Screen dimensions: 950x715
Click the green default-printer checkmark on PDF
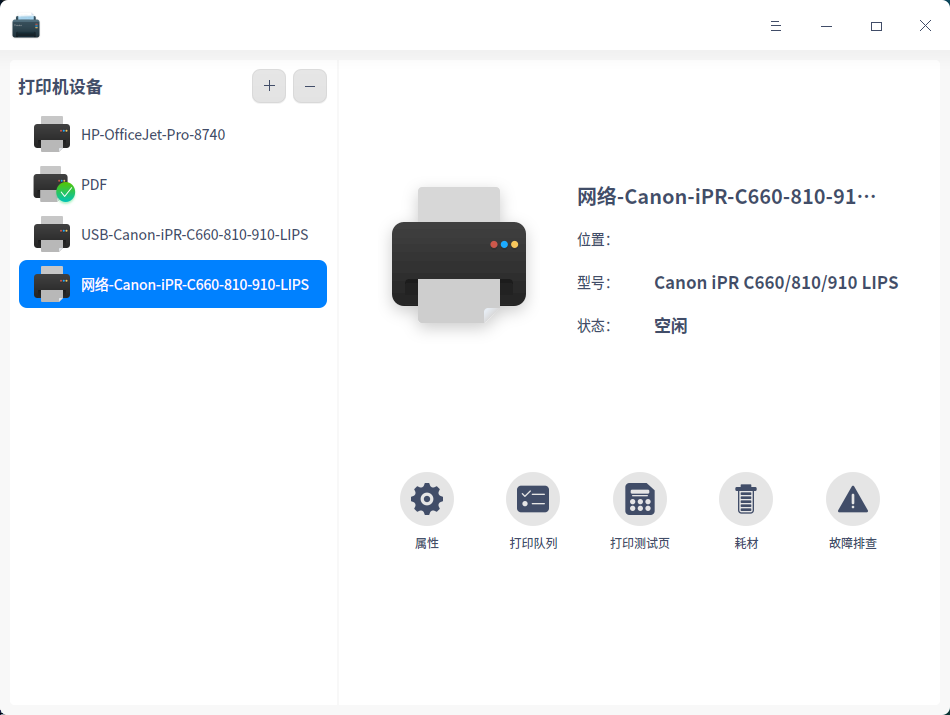click(64, 194)
